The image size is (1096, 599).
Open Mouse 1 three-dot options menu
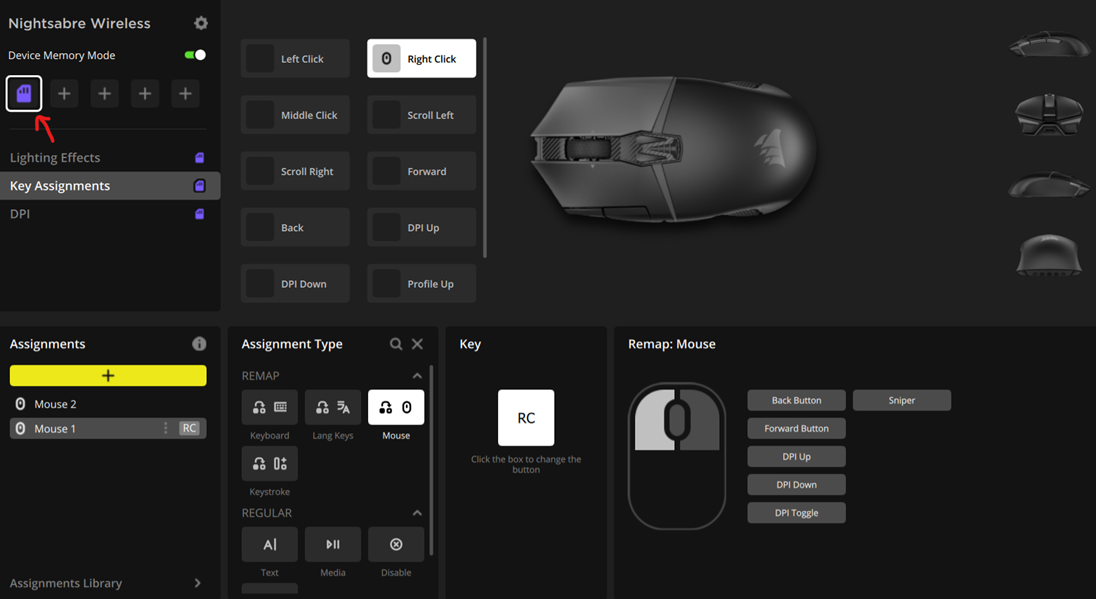(x=166, y=428)
